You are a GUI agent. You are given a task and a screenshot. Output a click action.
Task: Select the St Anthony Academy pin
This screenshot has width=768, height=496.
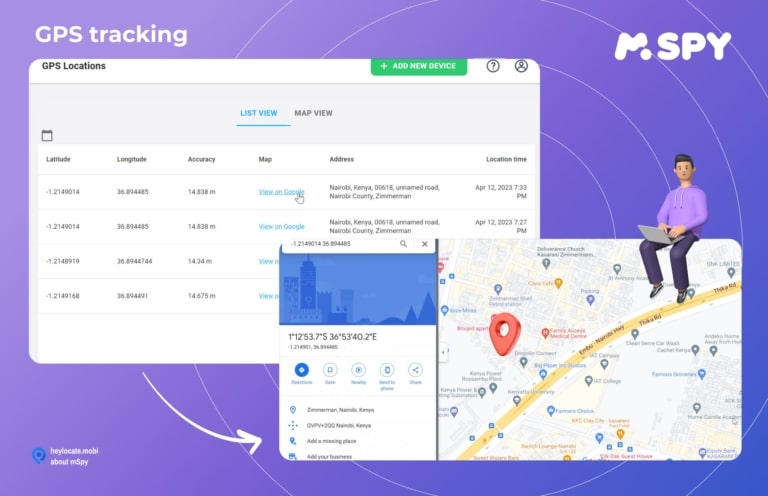[x=617, y=269]
